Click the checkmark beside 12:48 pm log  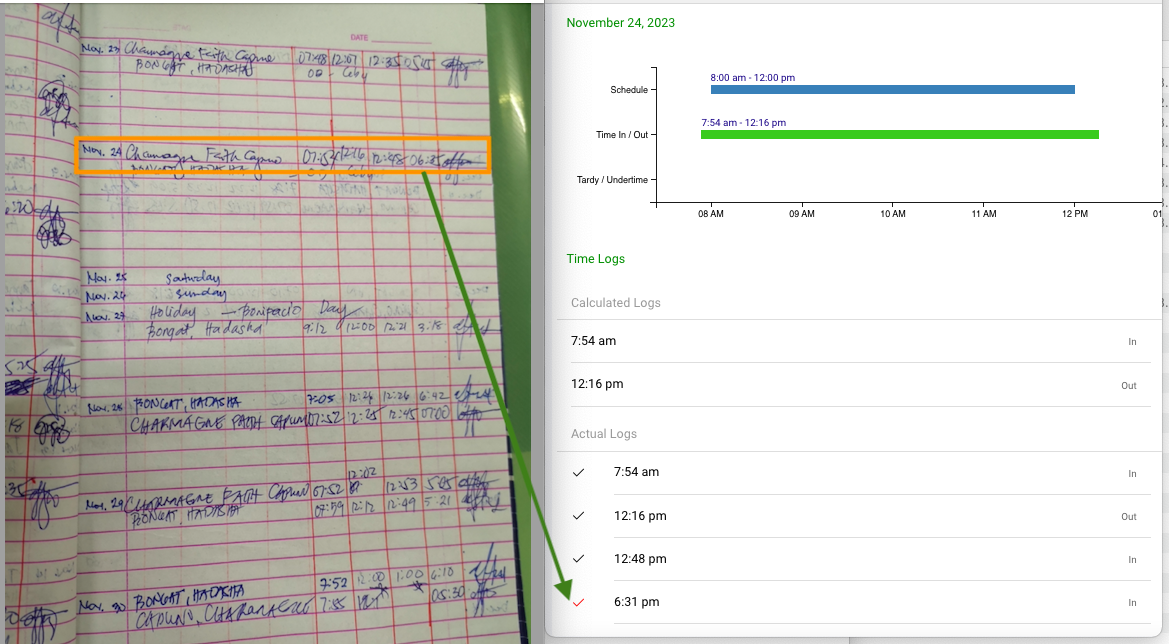[578, 559]
